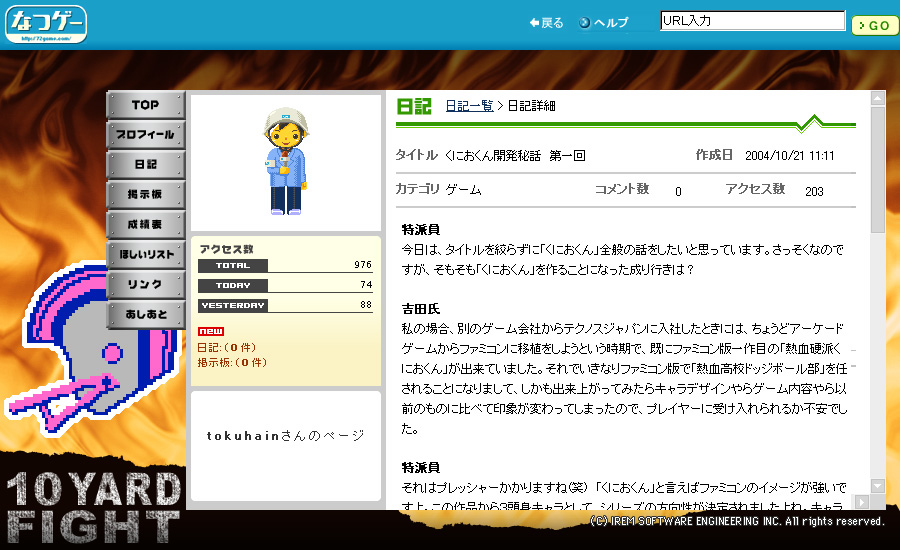The image size is (900, 550).
Task: Click IREM copyright notice
Action: point(737,521)
